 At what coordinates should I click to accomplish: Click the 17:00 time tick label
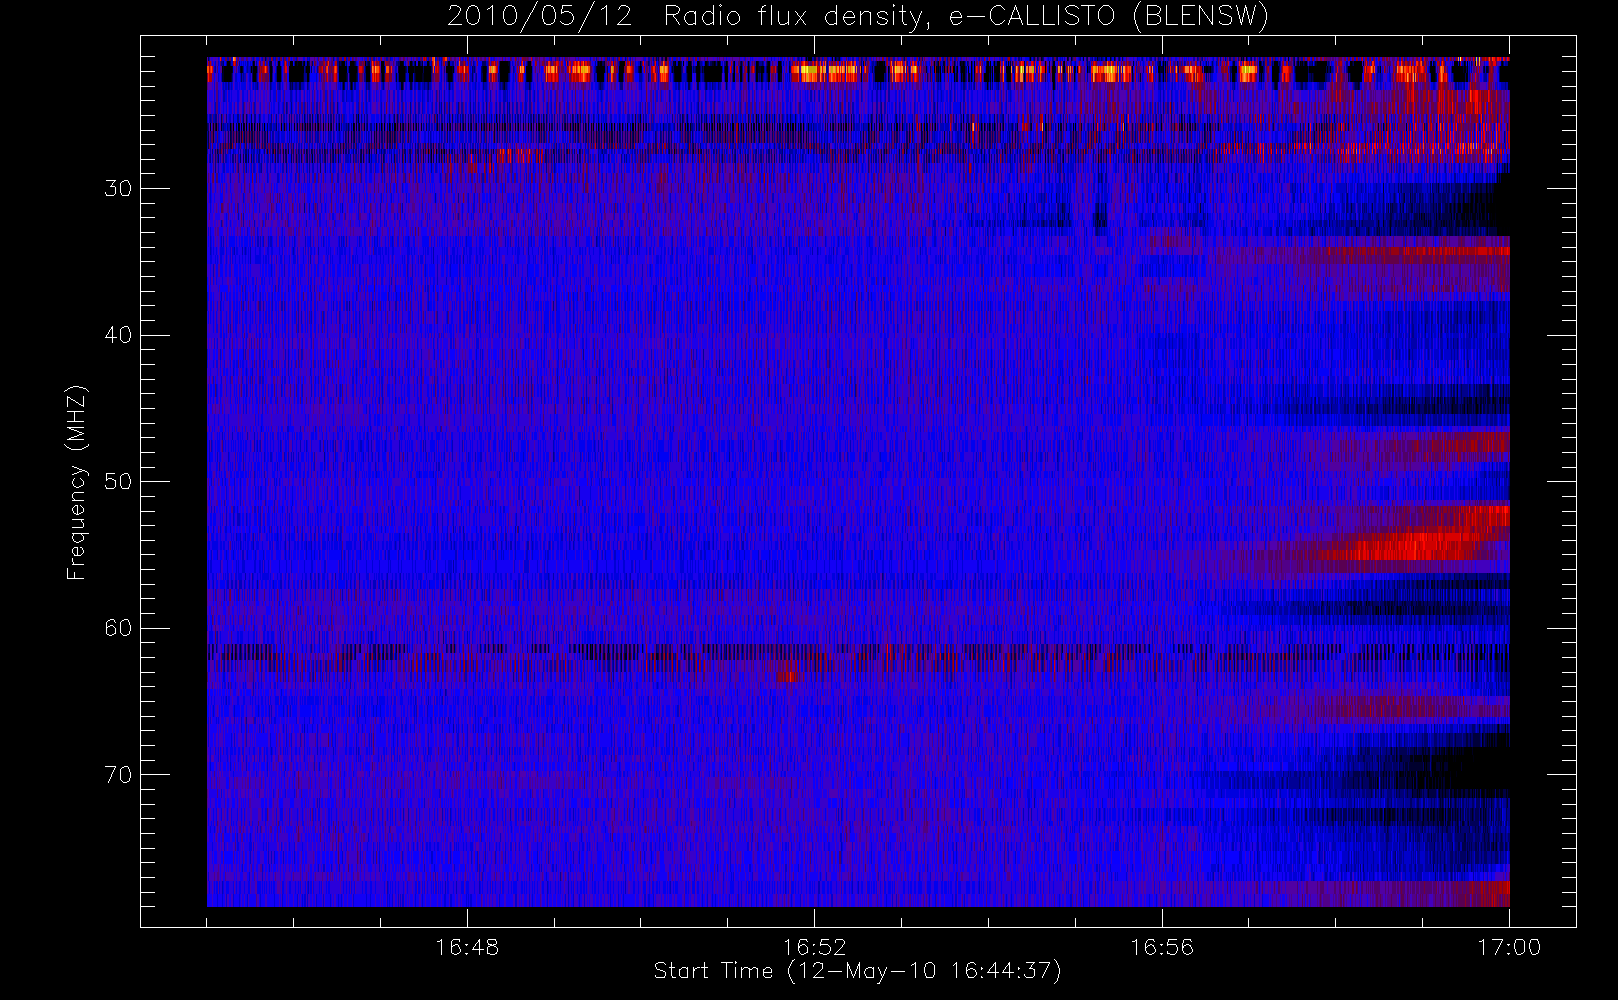(x=1509, y=947)
